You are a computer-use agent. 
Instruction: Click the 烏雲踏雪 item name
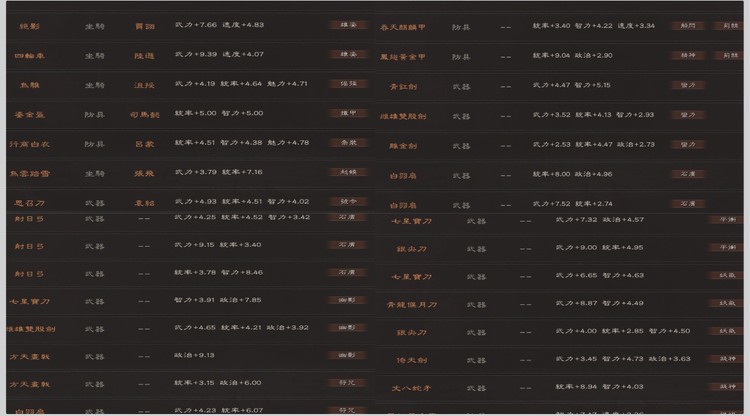[x=30, y=173]
